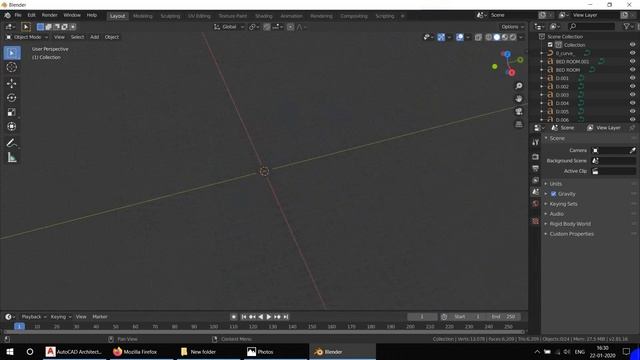Choose the Measure ruler tool
The height and width of the screenshot is (360, 640).
tap(12, 158)
